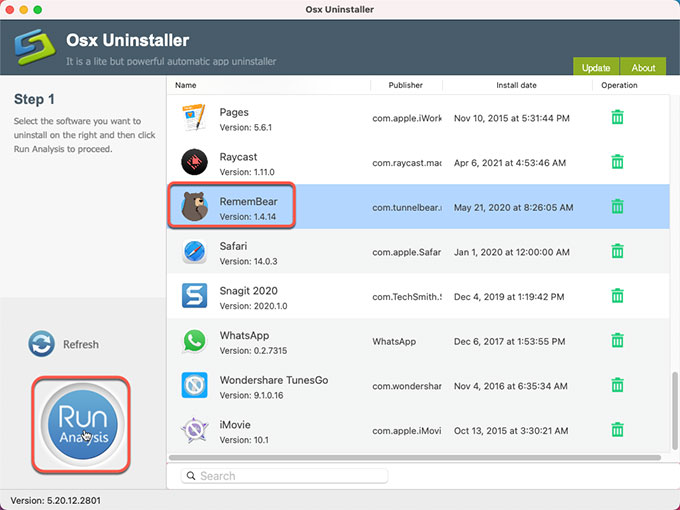The width and height of the screenshot is (680, 510).
Task: Click the version number in status bar
Action: tap(55, 500)
